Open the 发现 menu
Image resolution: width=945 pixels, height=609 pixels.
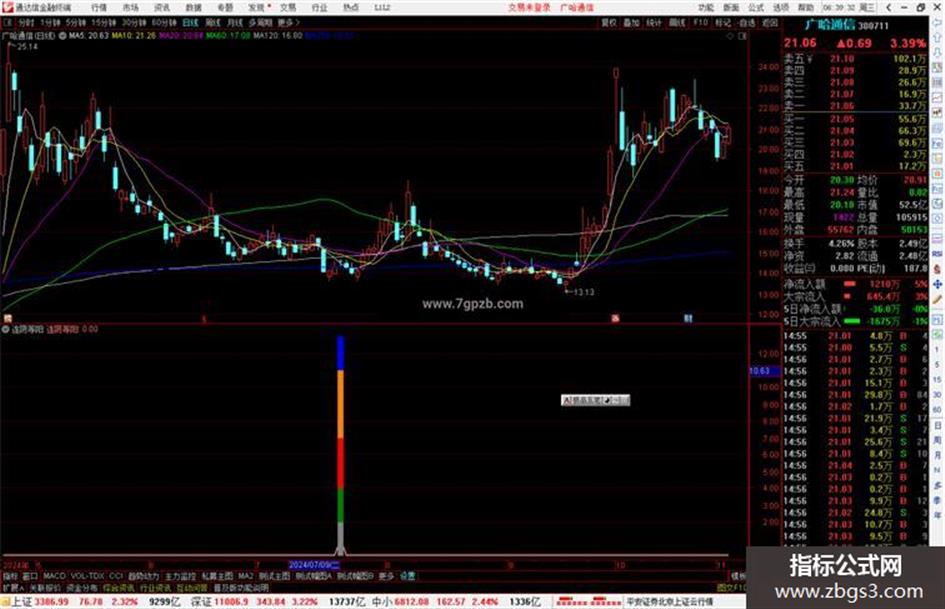[x=257, y=8]
